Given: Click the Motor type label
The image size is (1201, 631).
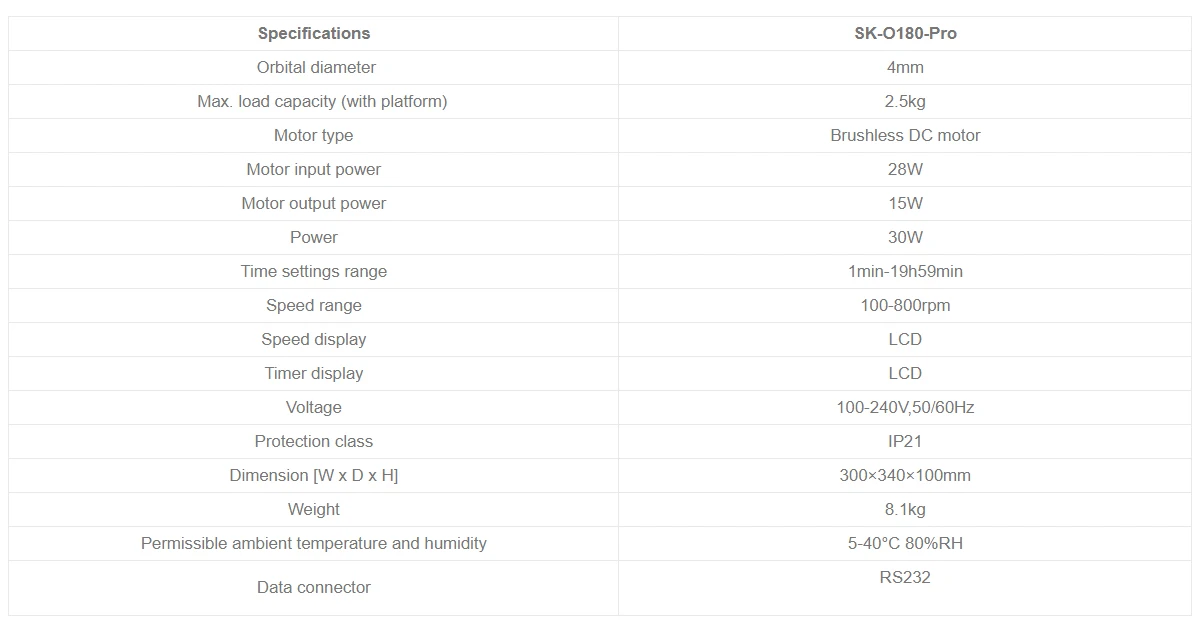Looking at the screenshot, I should 313,135.
